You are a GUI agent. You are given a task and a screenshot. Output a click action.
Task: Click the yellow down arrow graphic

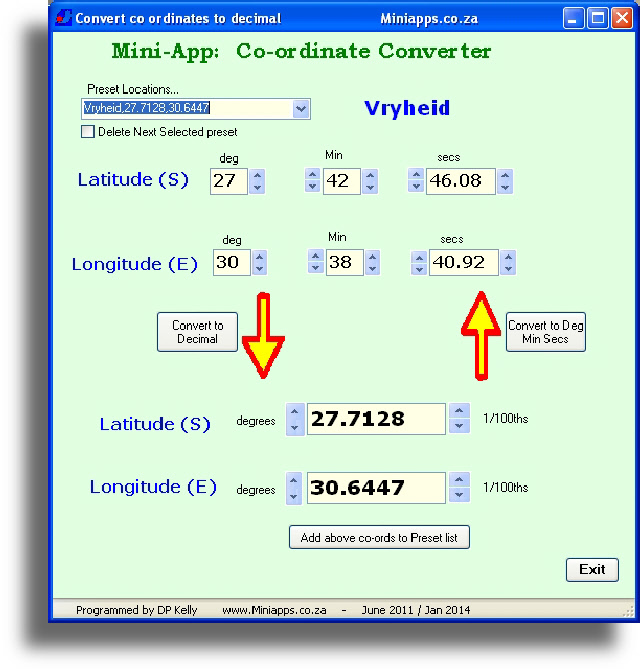click(262, 336)
